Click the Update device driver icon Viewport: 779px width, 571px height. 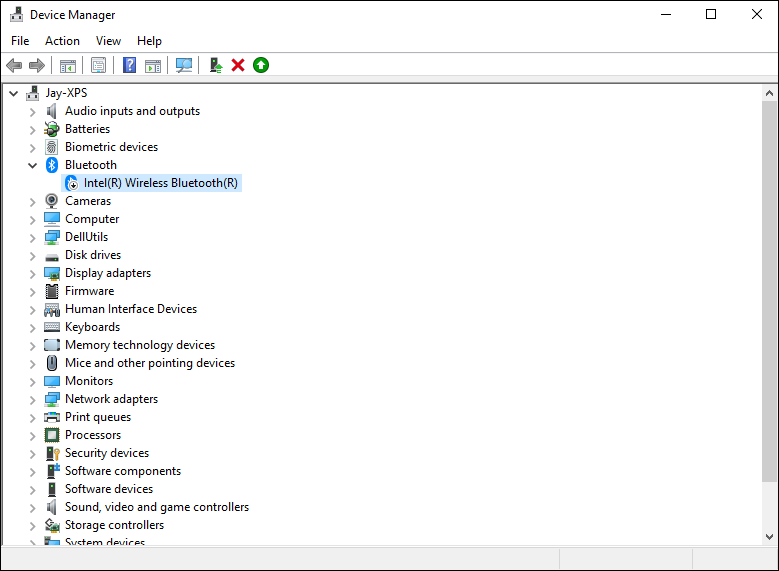[215, 65]
